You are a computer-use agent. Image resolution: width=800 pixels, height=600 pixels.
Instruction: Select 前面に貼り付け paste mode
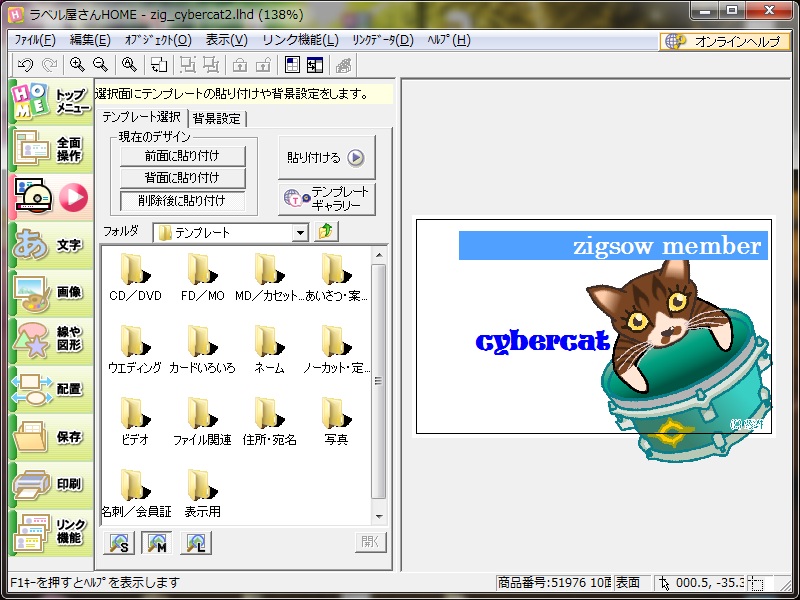[x=182, y=156]
